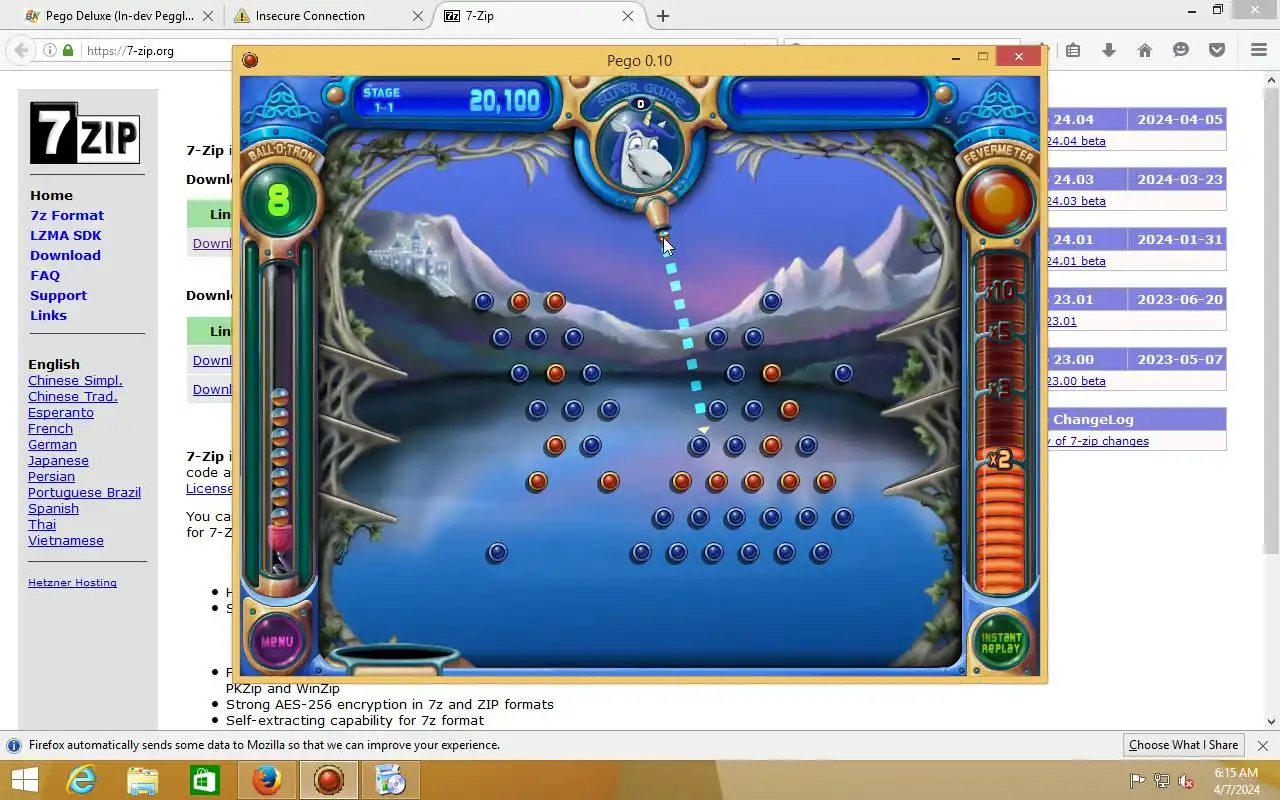Open the Hetzner Hosting link
Viewport: 1280px width, 800px height.
[x=72, y=582]
